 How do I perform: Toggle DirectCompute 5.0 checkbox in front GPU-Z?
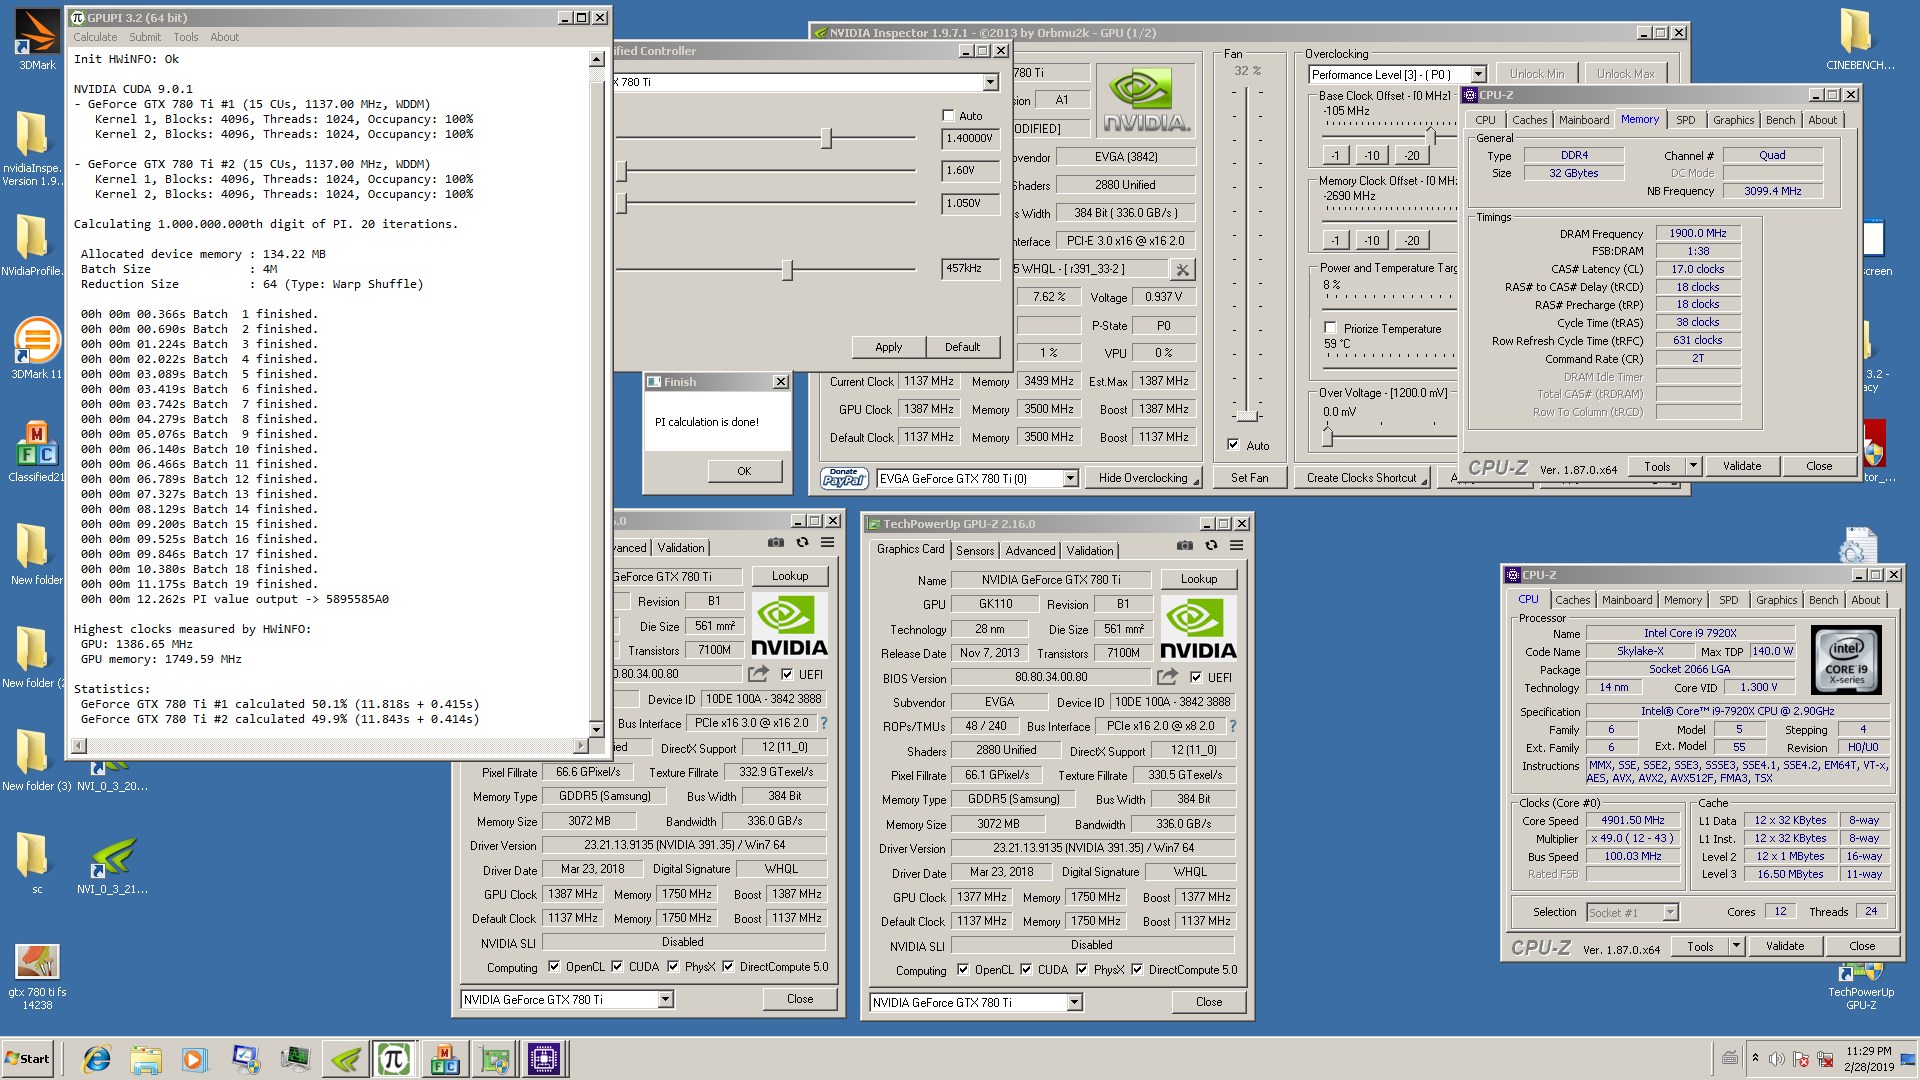point(1136,969)
